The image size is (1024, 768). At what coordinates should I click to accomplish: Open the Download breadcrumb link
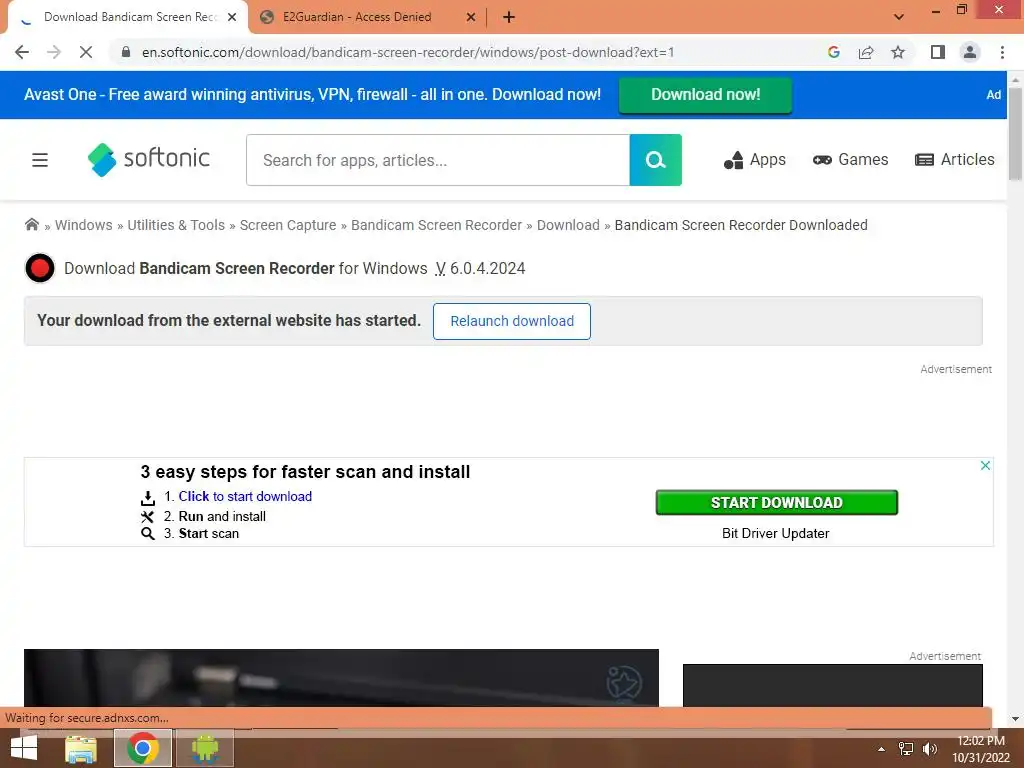pos(568,225)
